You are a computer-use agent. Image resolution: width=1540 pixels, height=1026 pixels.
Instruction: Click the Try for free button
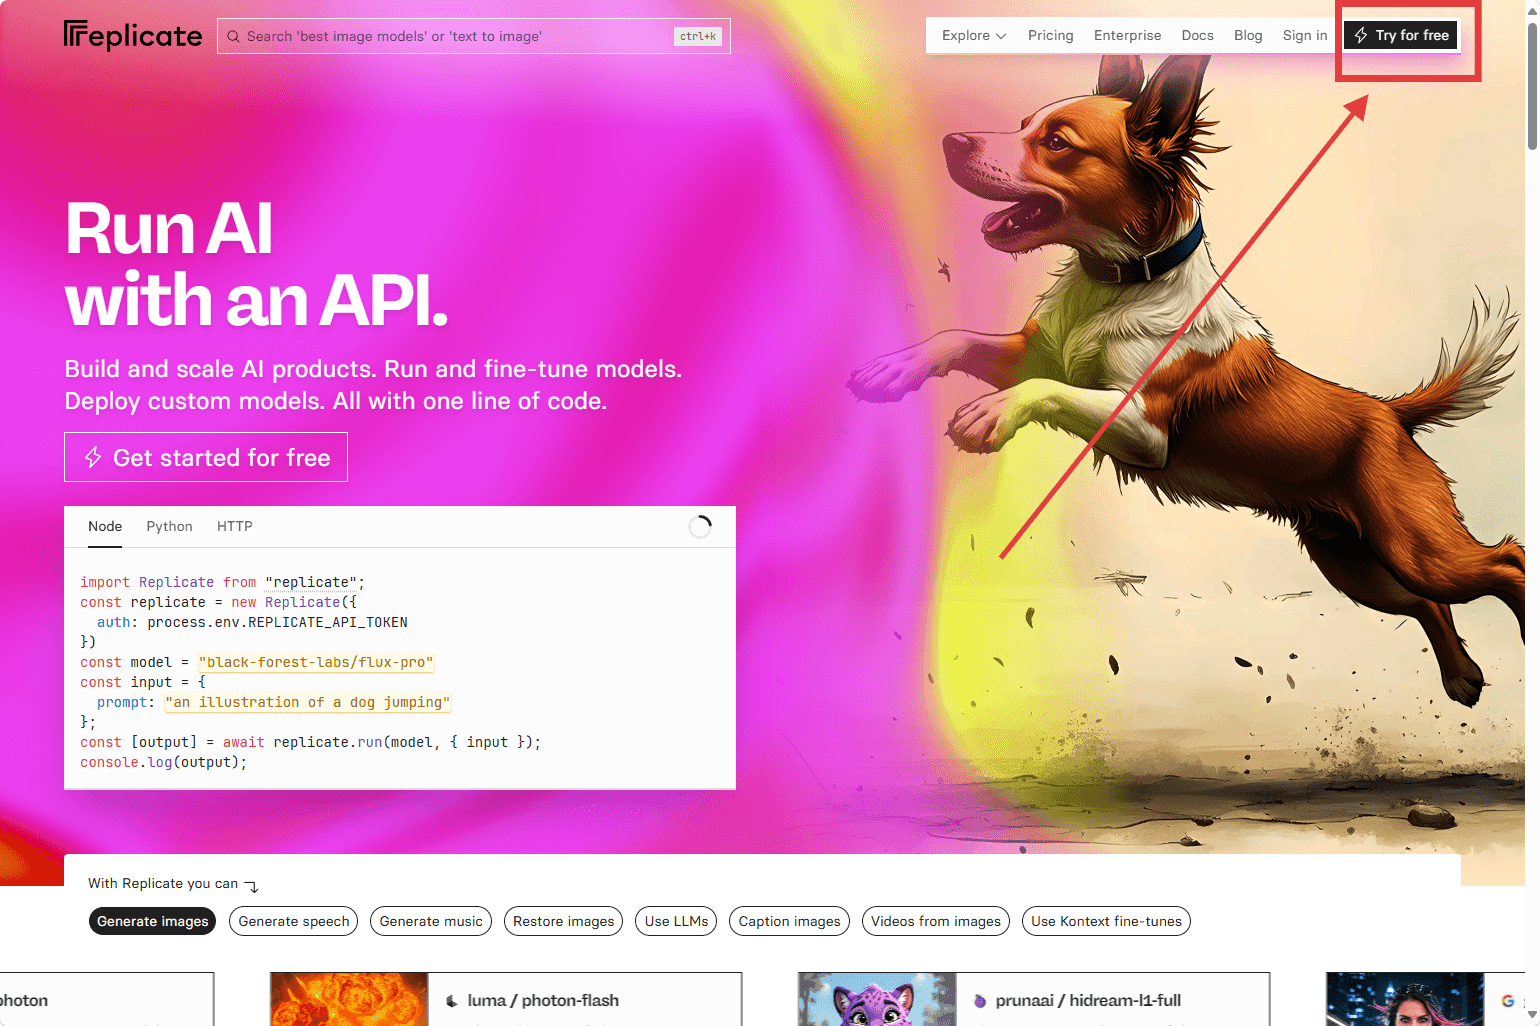(x=1401, y=35)
